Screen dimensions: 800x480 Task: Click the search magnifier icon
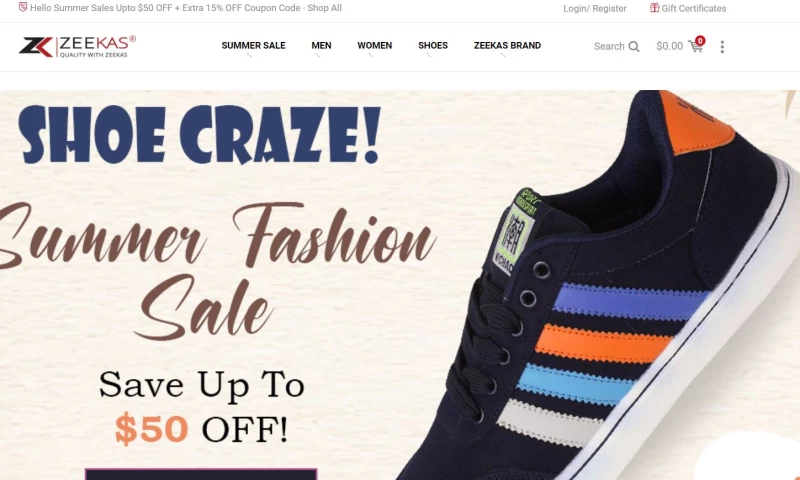pos(634,46)
